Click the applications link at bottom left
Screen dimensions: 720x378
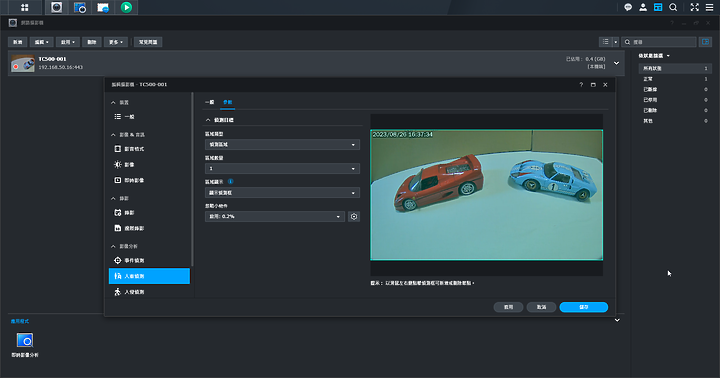pos(20,321)
